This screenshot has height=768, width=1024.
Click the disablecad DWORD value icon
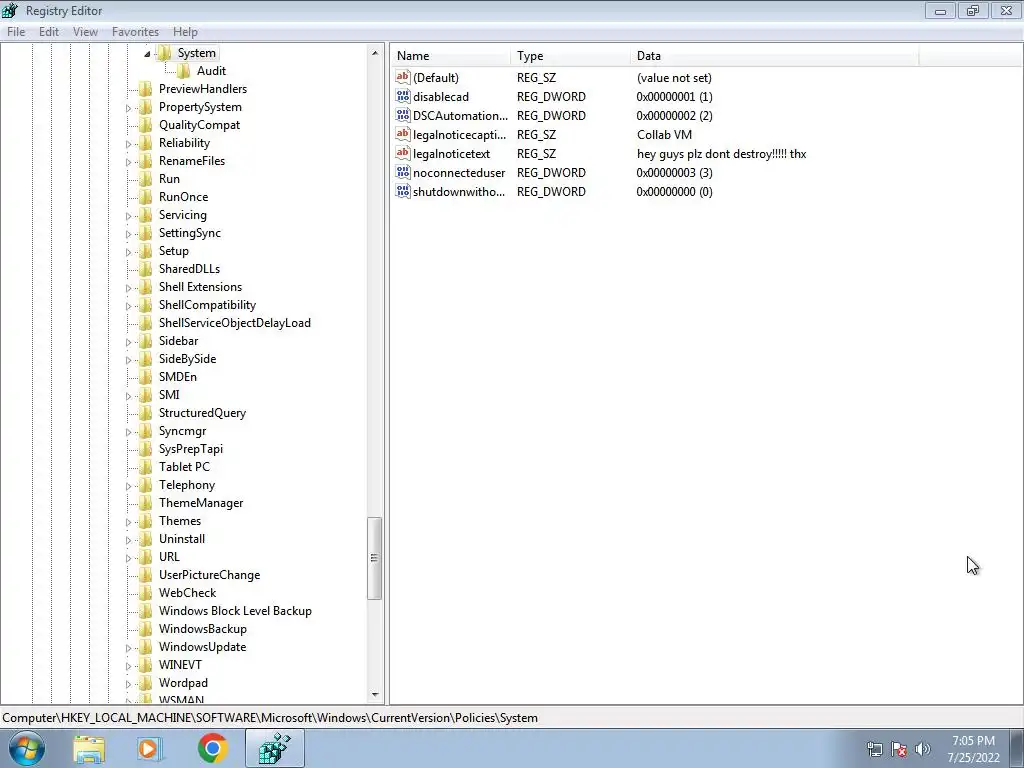tap(403, 96)
